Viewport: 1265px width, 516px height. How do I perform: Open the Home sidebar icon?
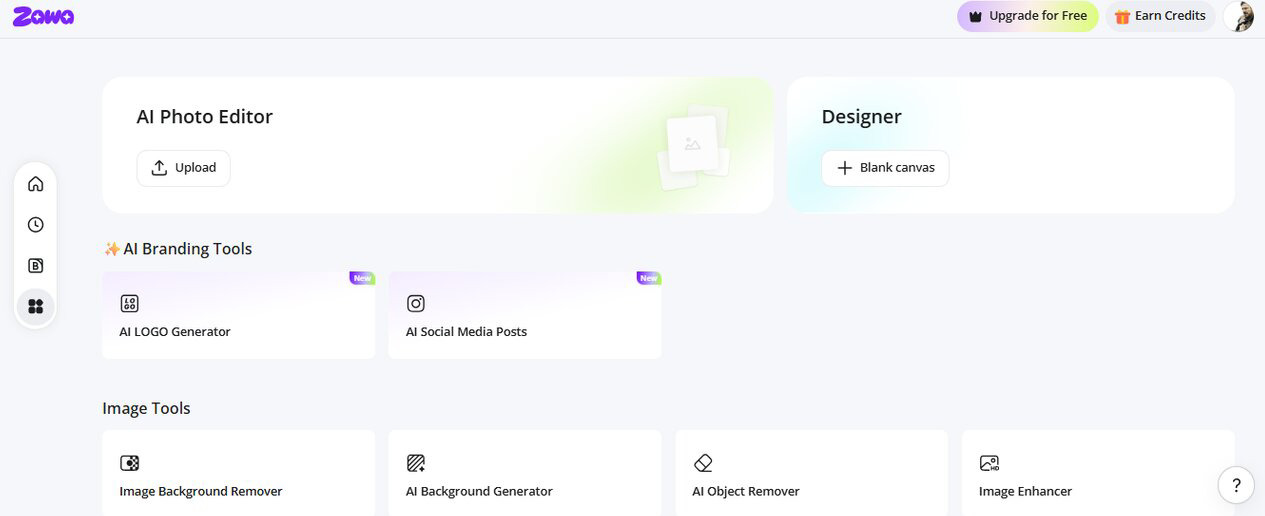36,184
